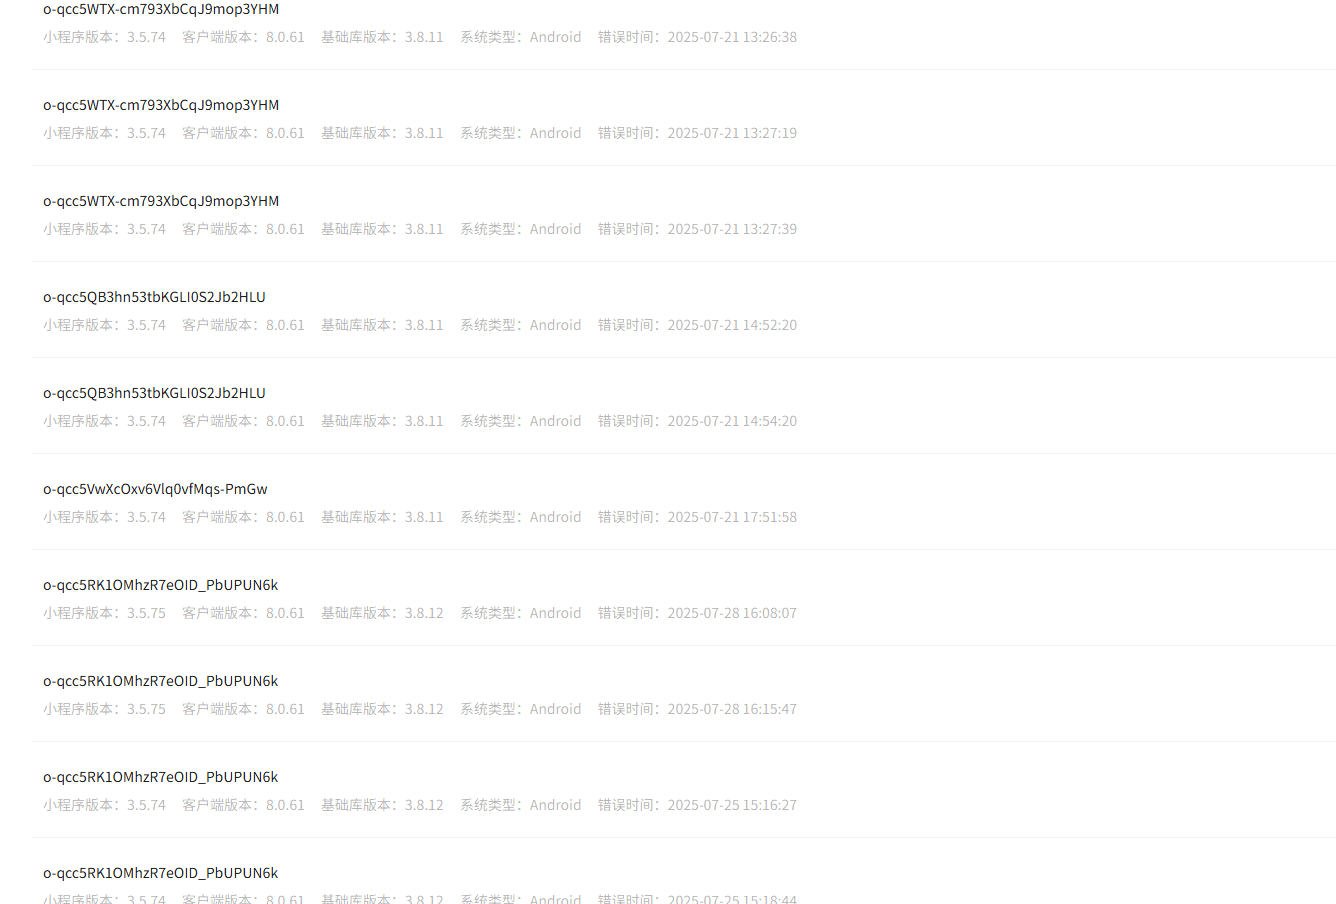Image resolution: width=1336 pixels, height=904 pixels.
Task: Open user ID above error time 2025-07-25 15:16:27
Action: coord(160,777)
